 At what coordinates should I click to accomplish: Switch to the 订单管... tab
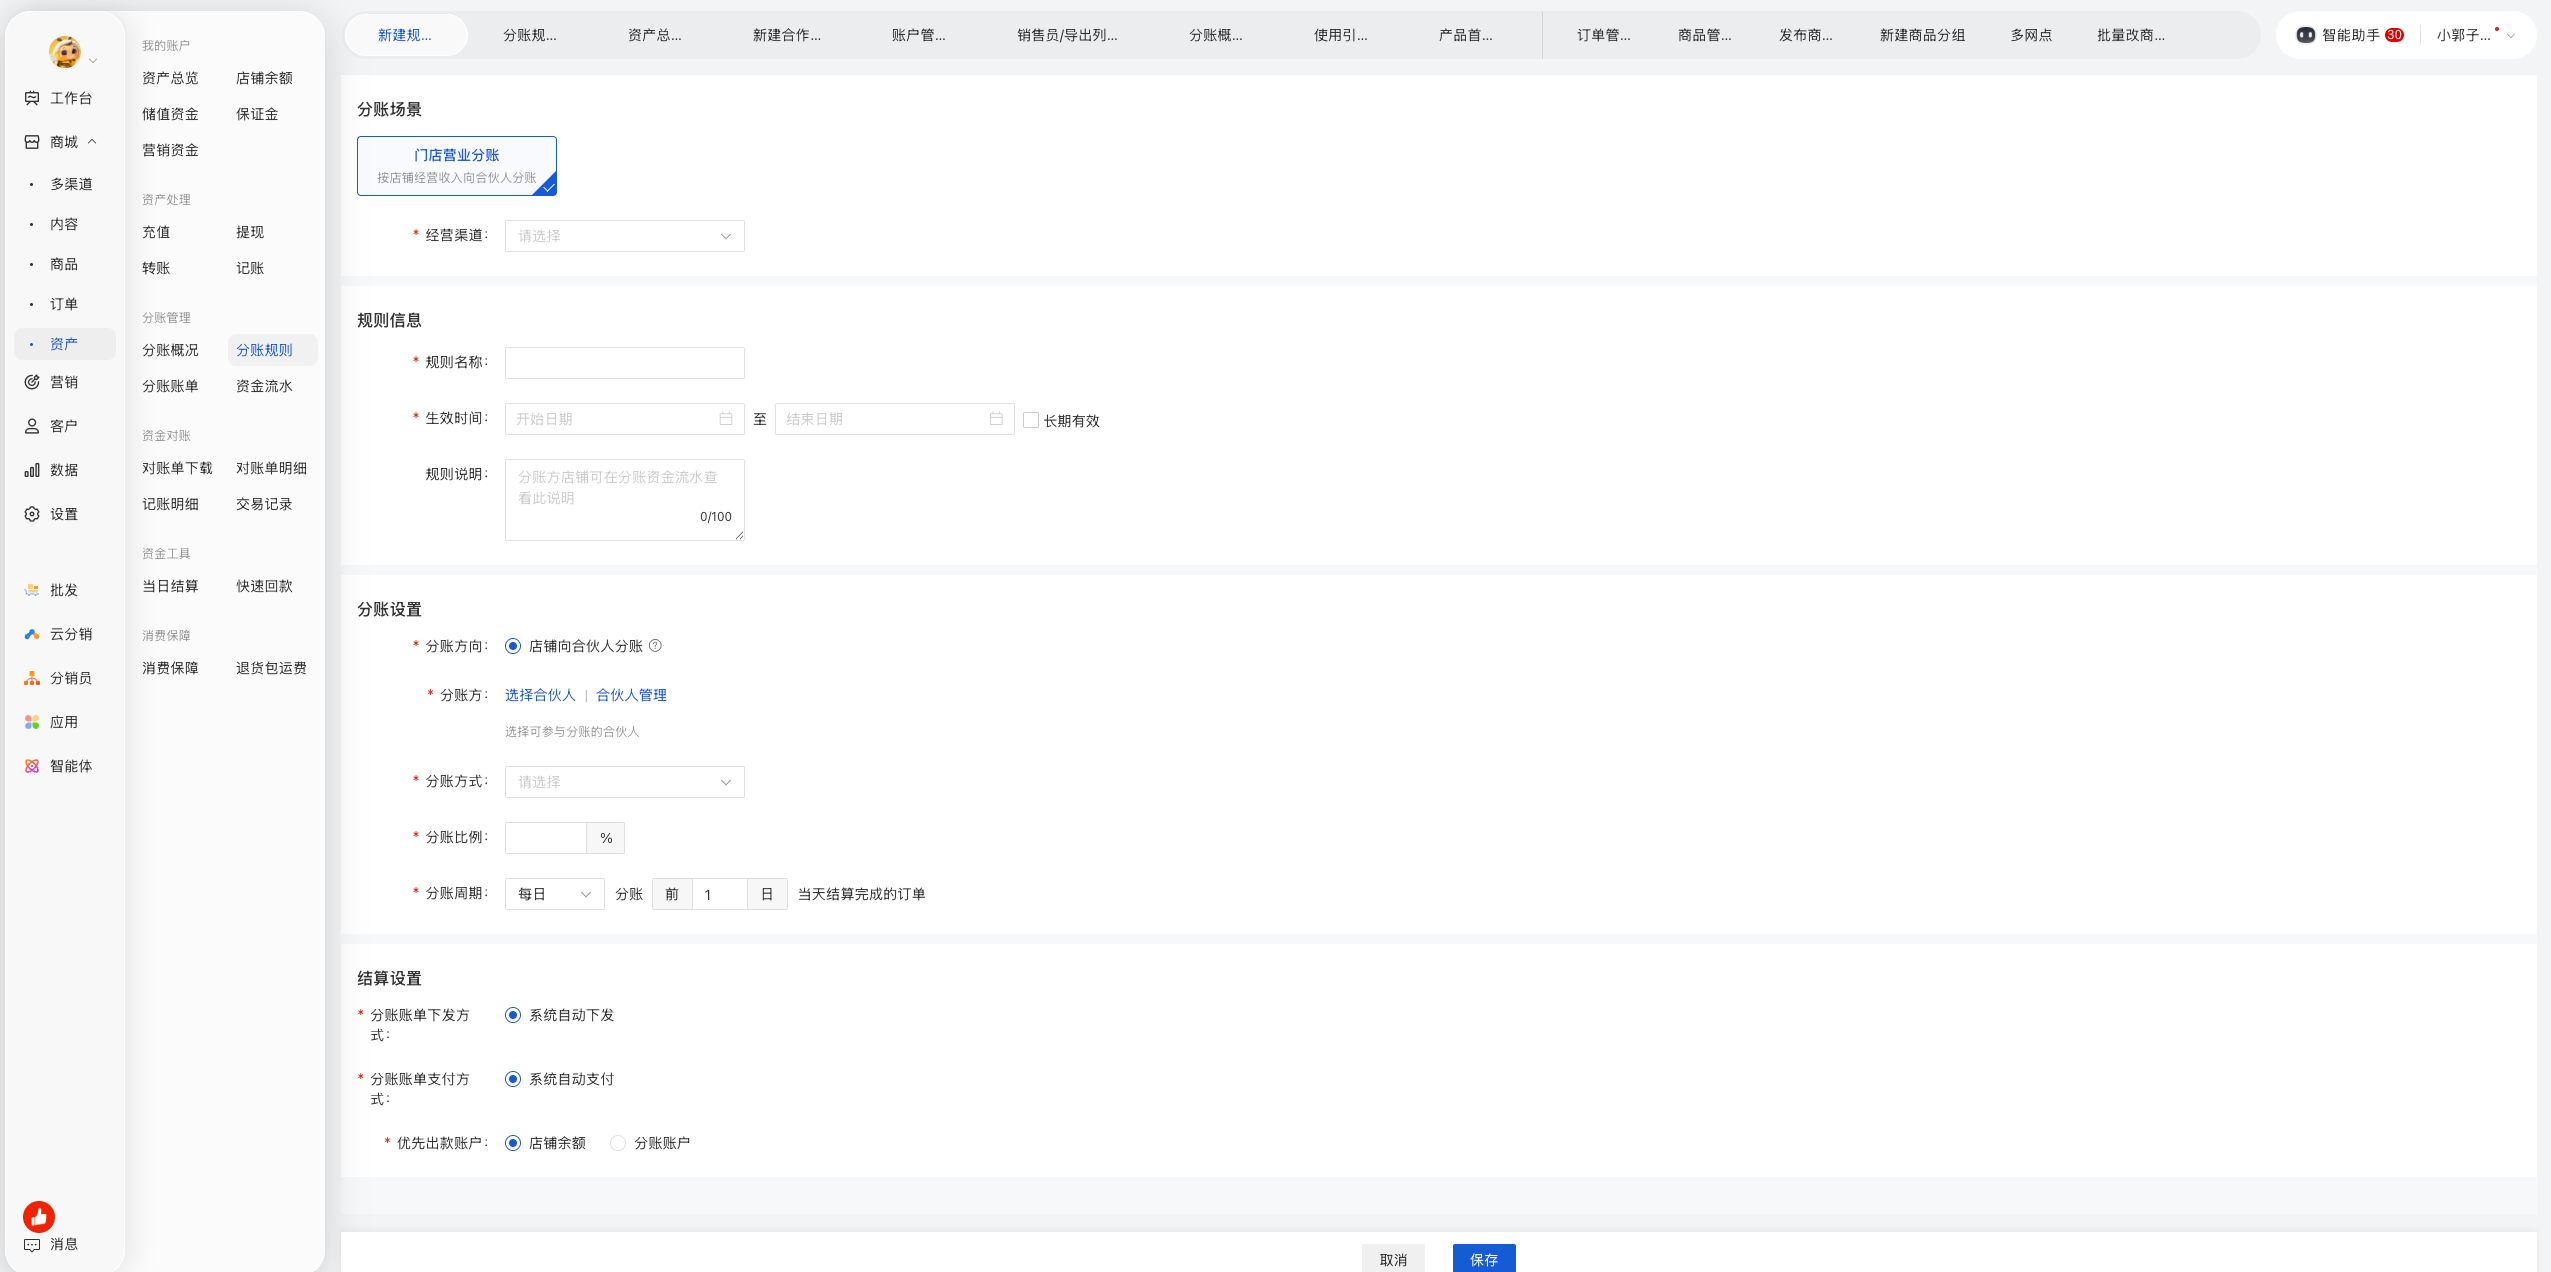pyautogui.click(x=1603, y=35)
